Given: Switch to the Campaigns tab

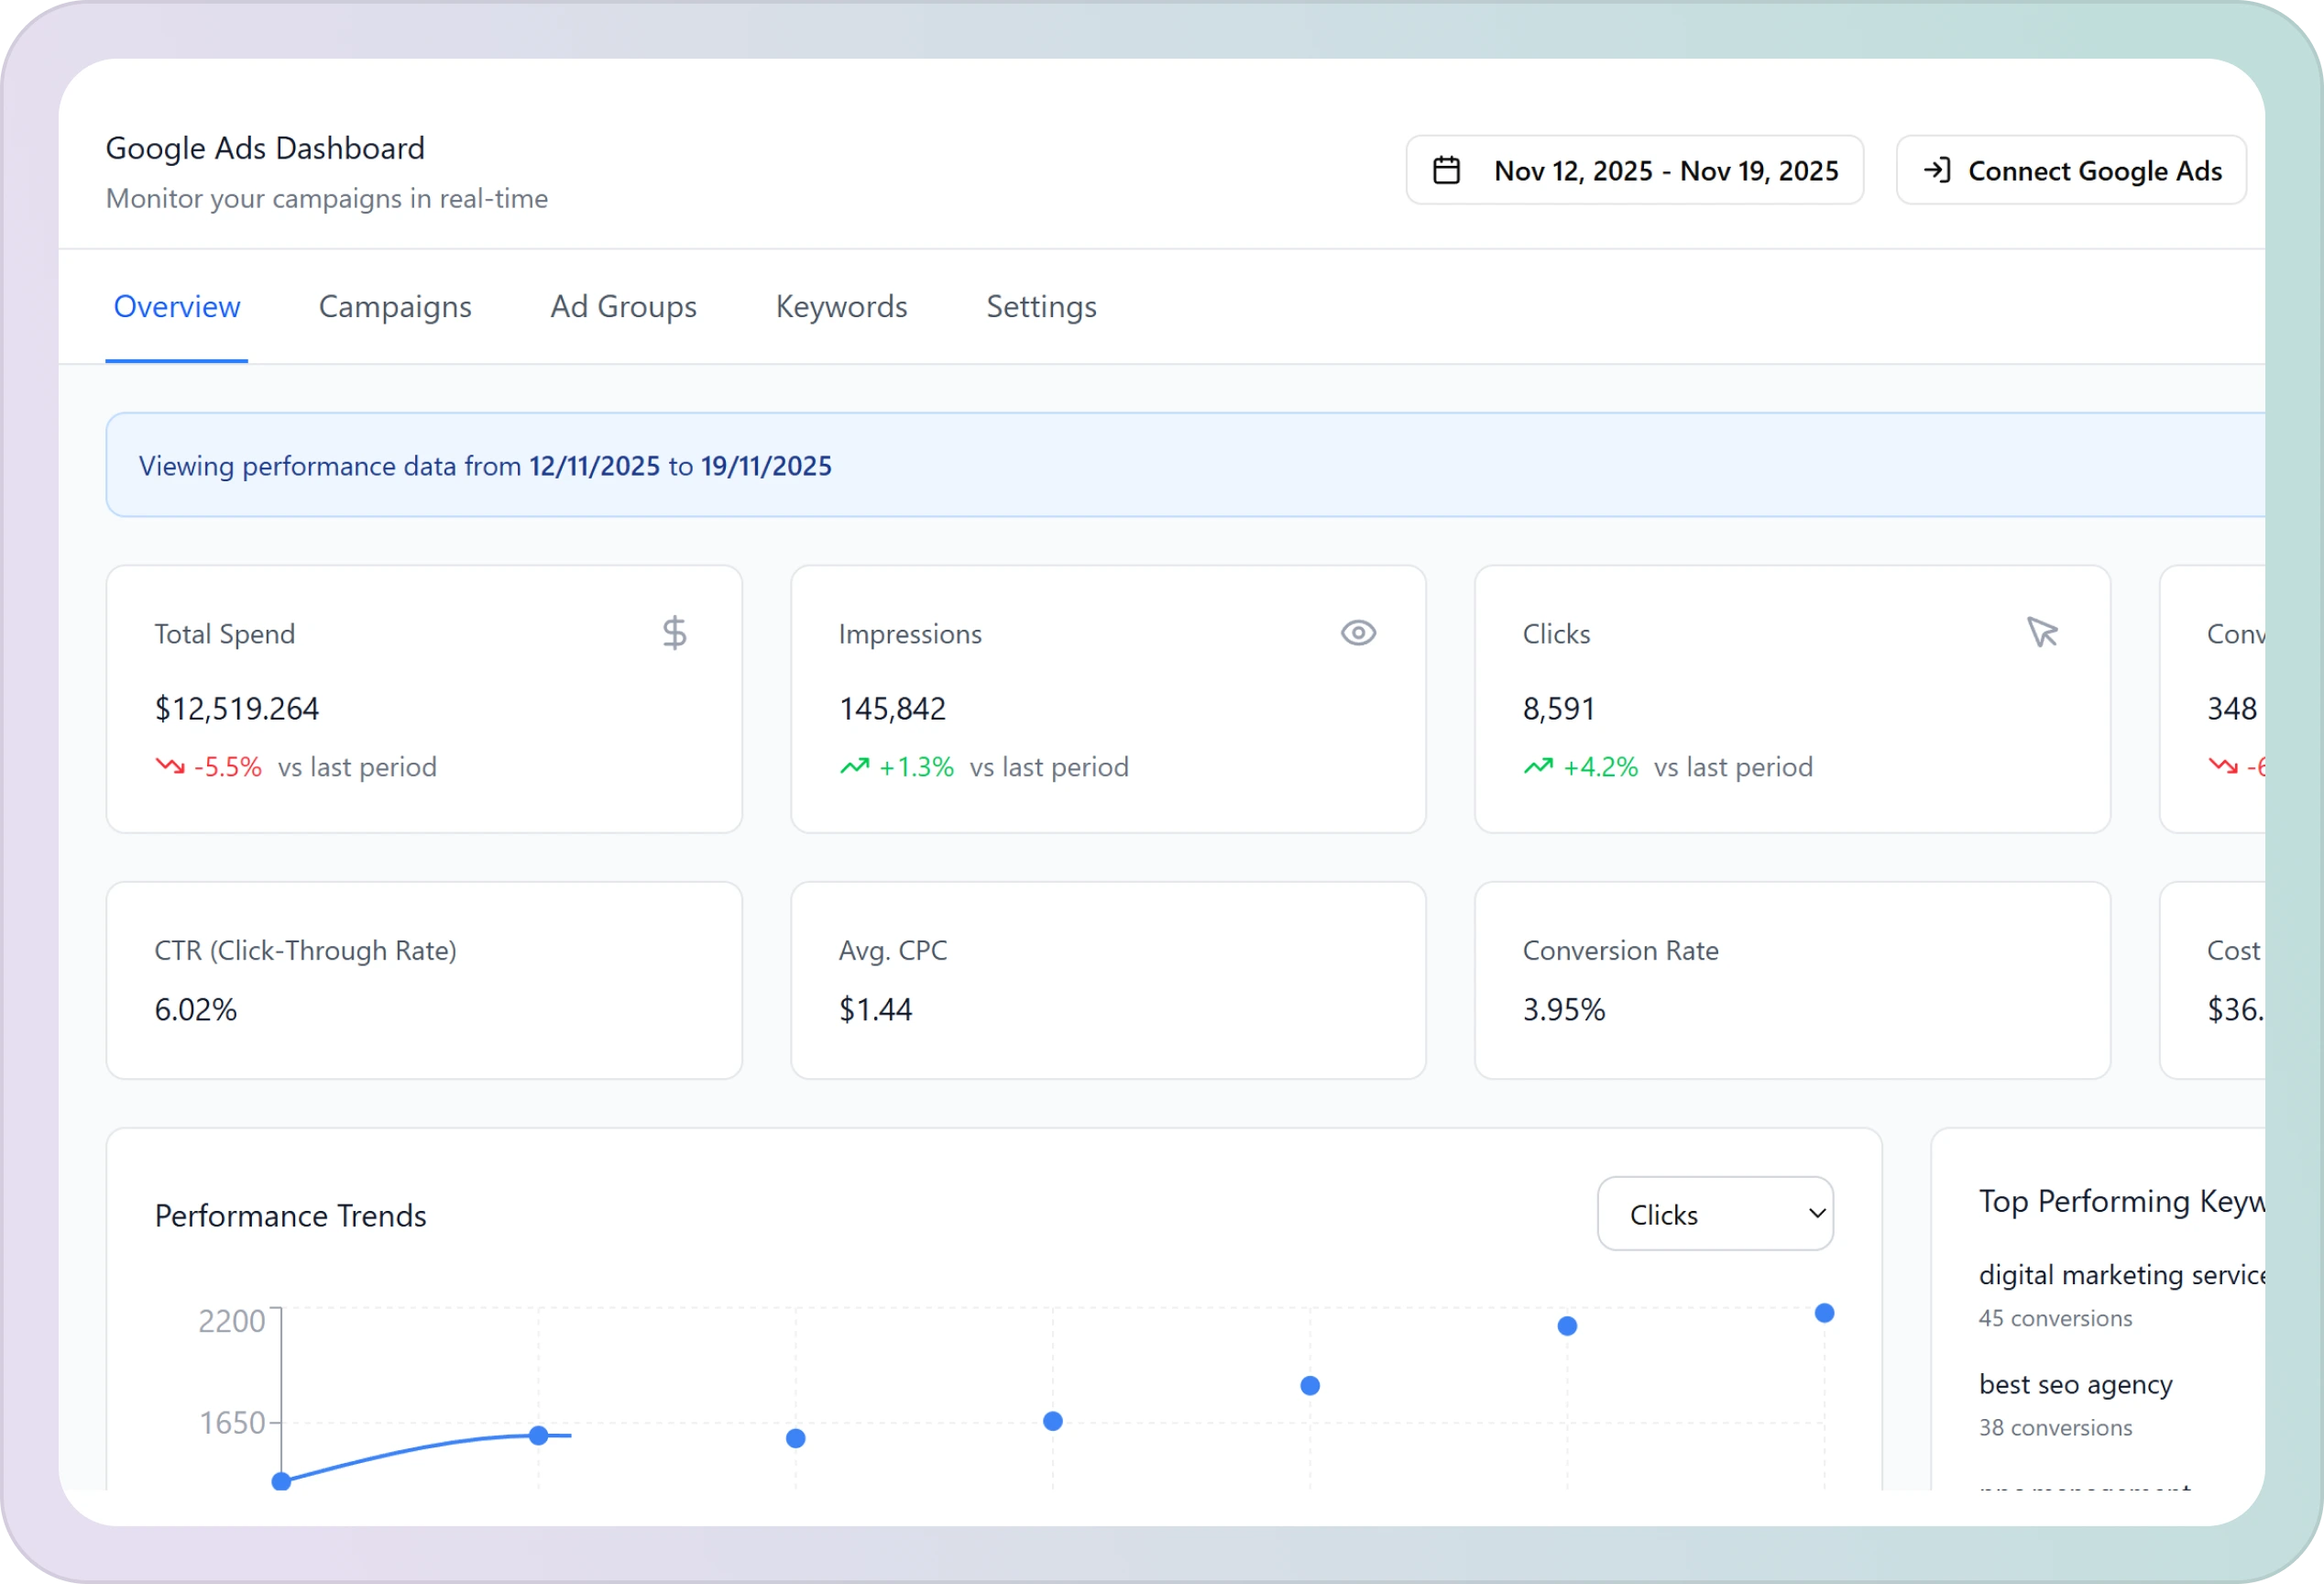Looking at the screenshot, I should point(395,307).
